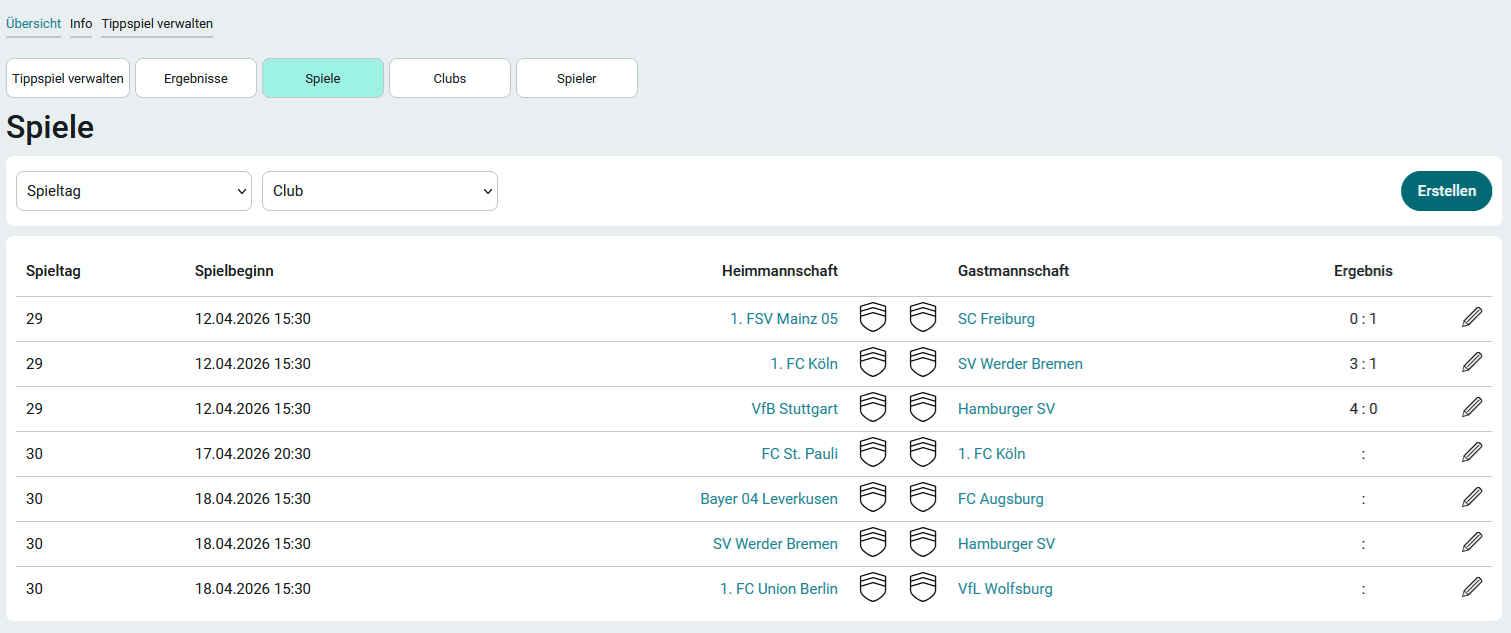Open top Tippspiel verwalten navigation link
The image size is (1511, 633).
tap(157, 23)
